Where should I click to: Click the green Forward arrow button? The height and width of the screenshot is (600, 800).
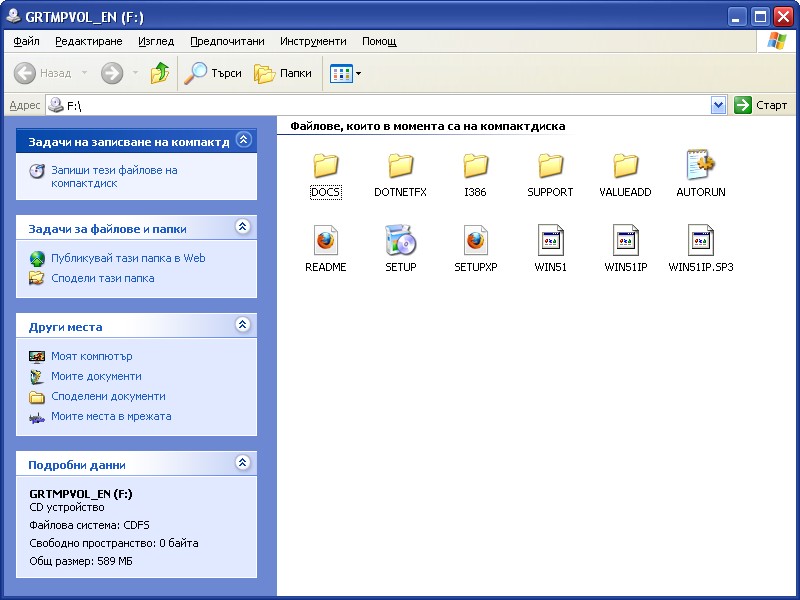112,73
